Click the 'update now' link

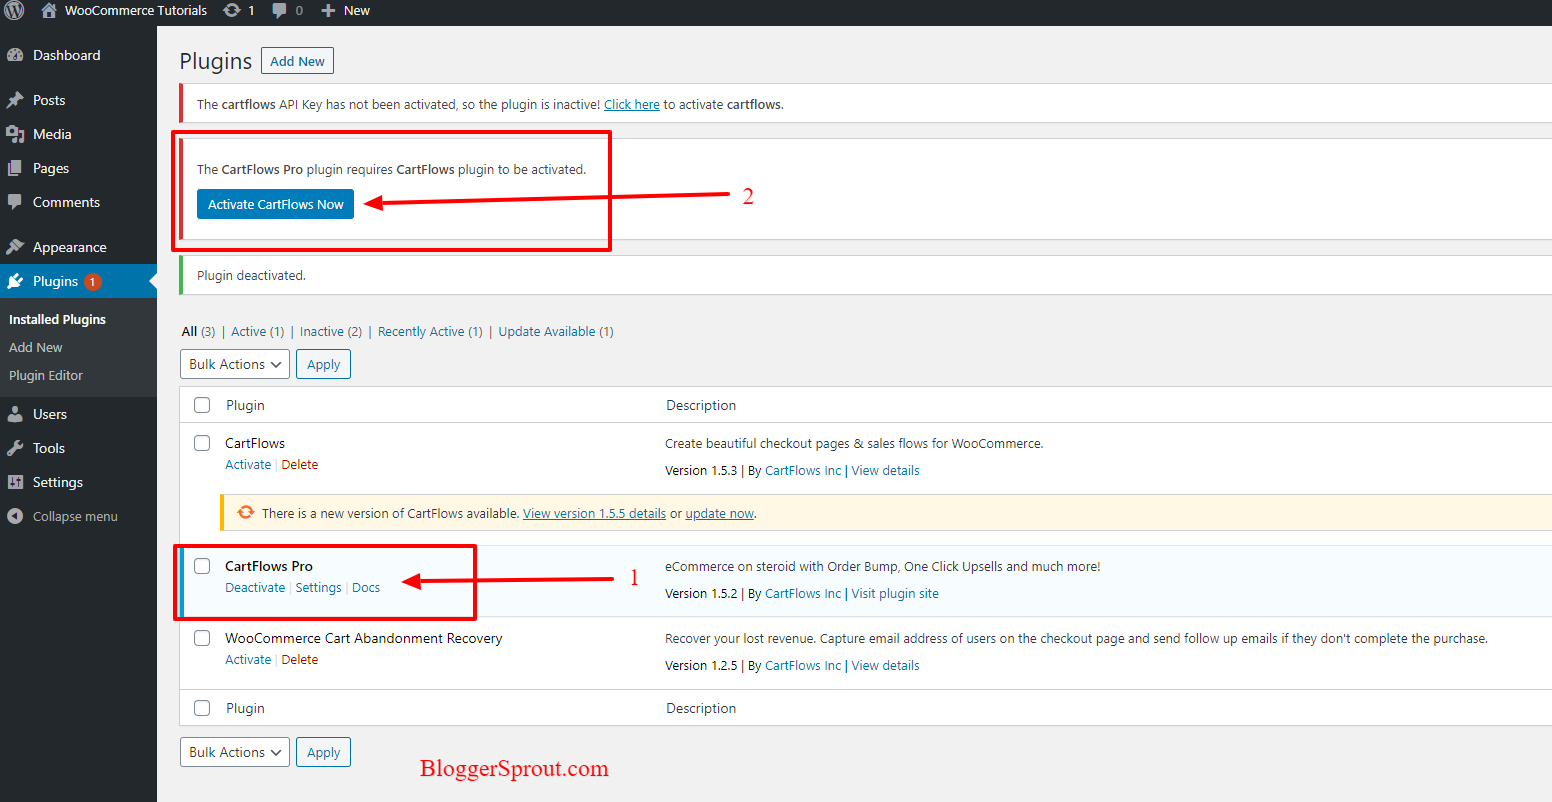tap(720, 513)
